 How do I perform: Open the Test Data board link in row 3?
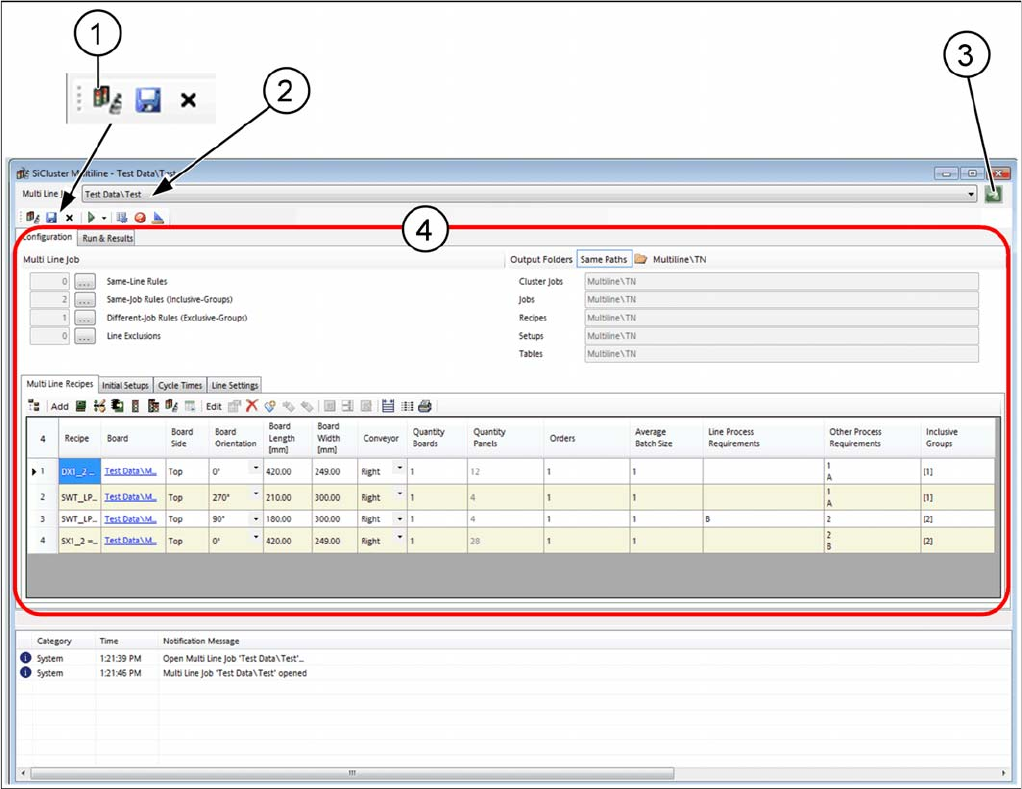(131, 519)
